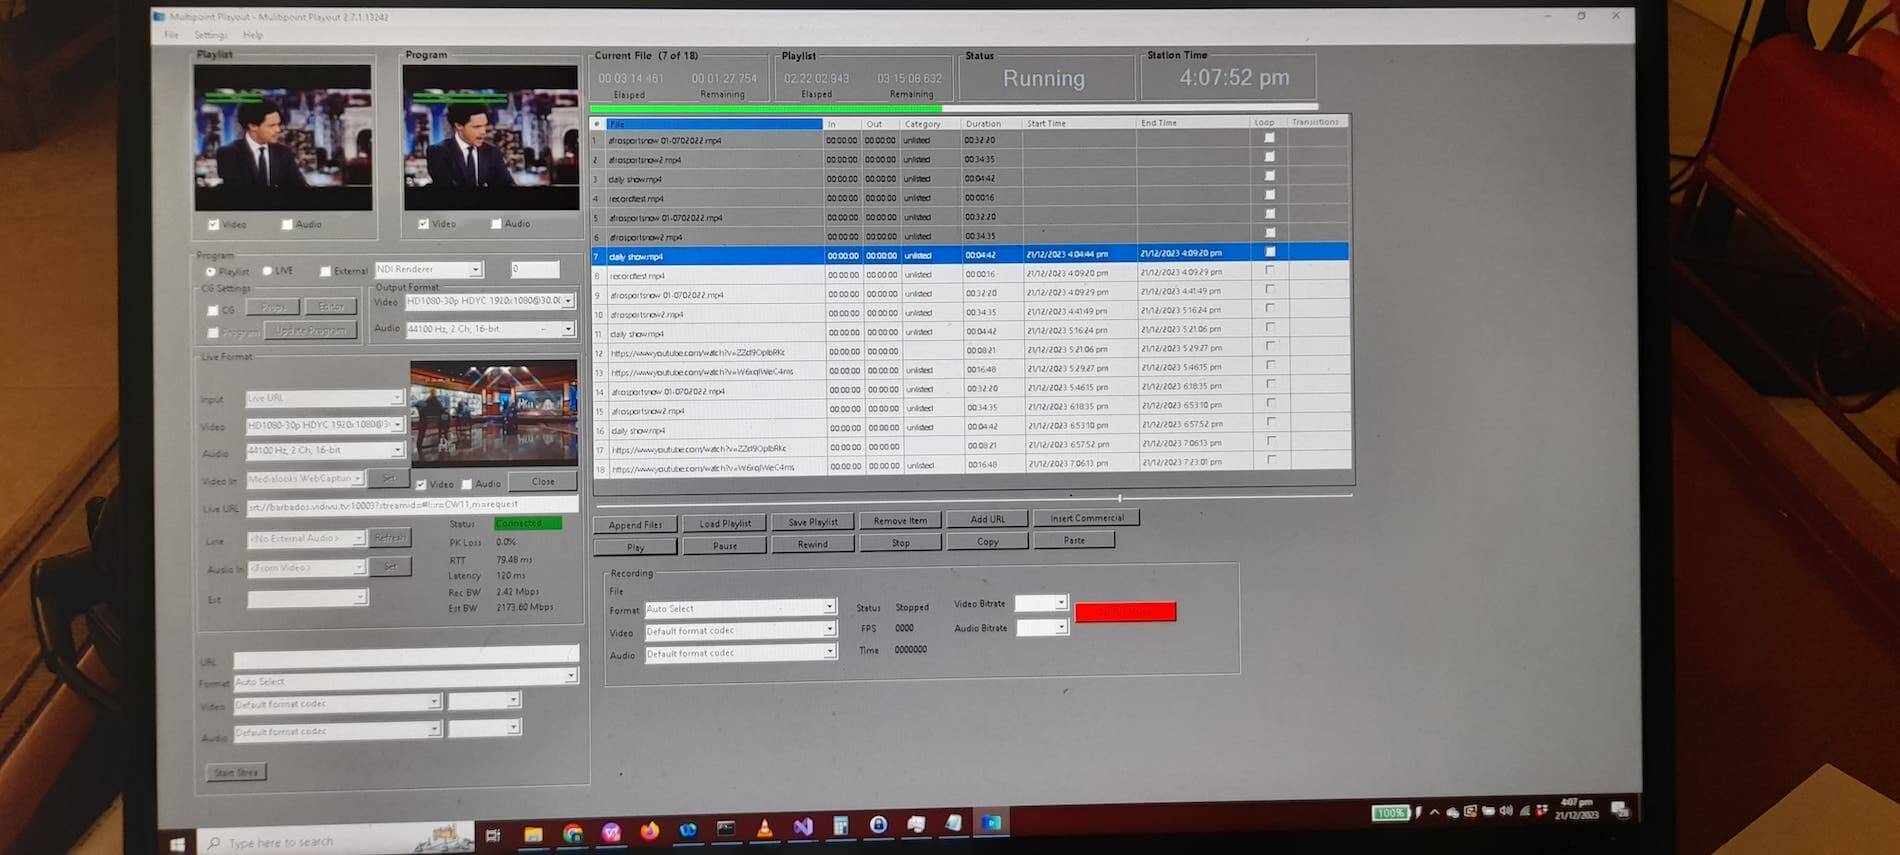Viewport: 1900px width, 855px height.
Task: Open the volume speaker tray icon
Action: [1506, 811]
